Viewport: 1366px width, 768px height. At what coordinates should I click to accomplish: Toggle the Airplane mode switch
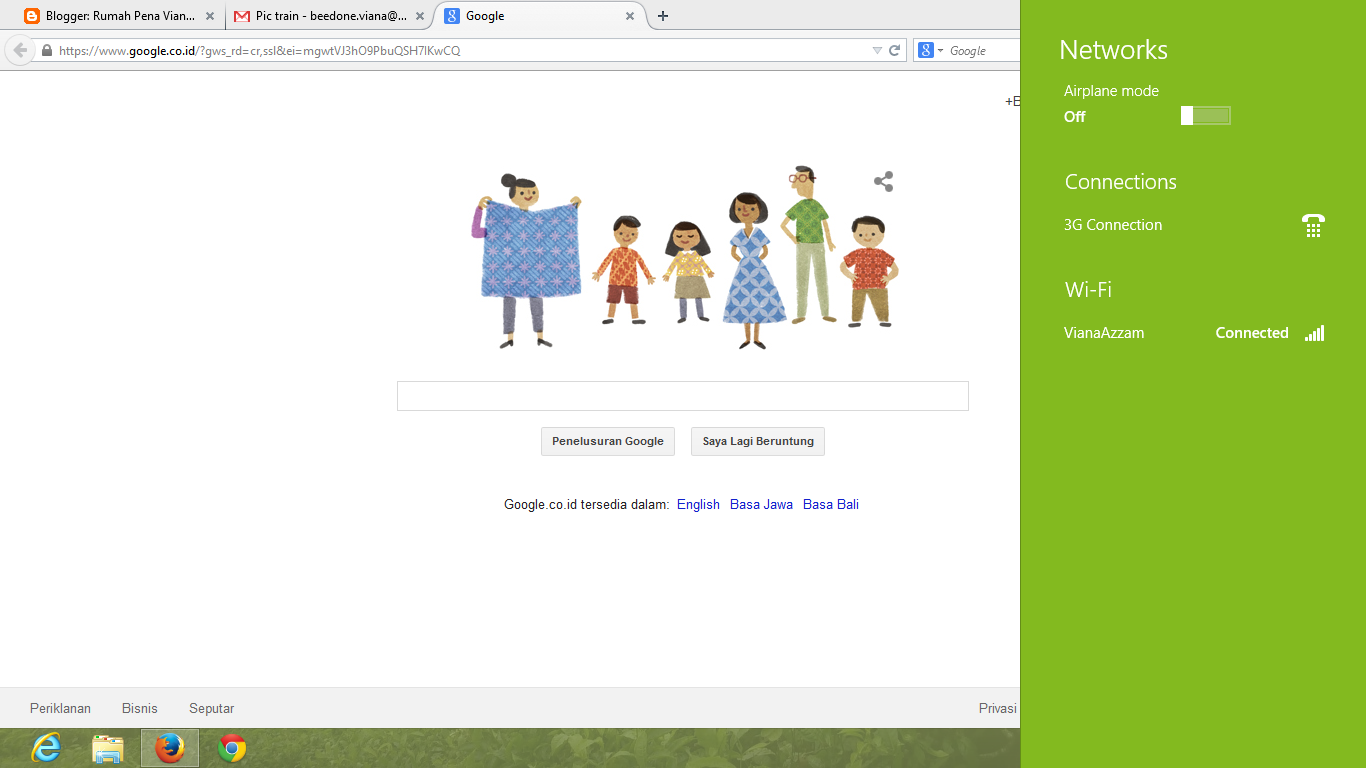(1205, 116)
